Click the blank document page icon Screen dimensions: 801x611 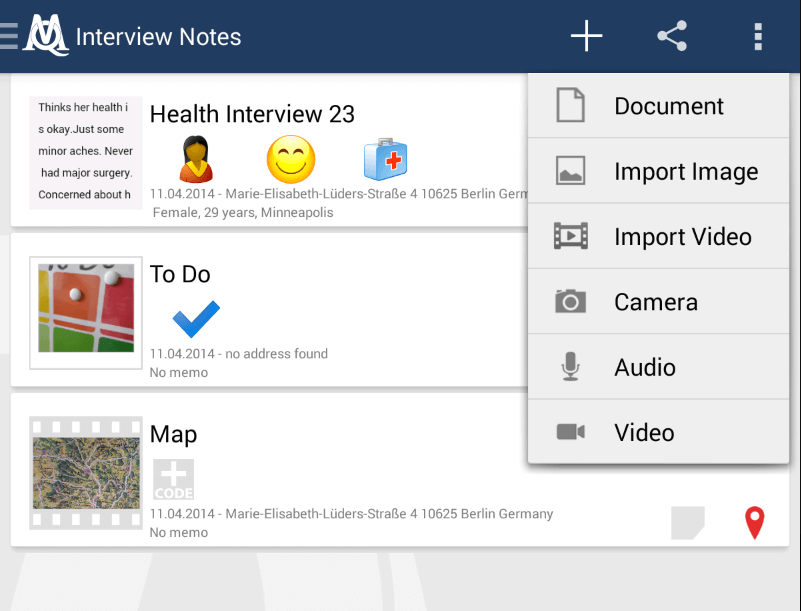(570, 105)
